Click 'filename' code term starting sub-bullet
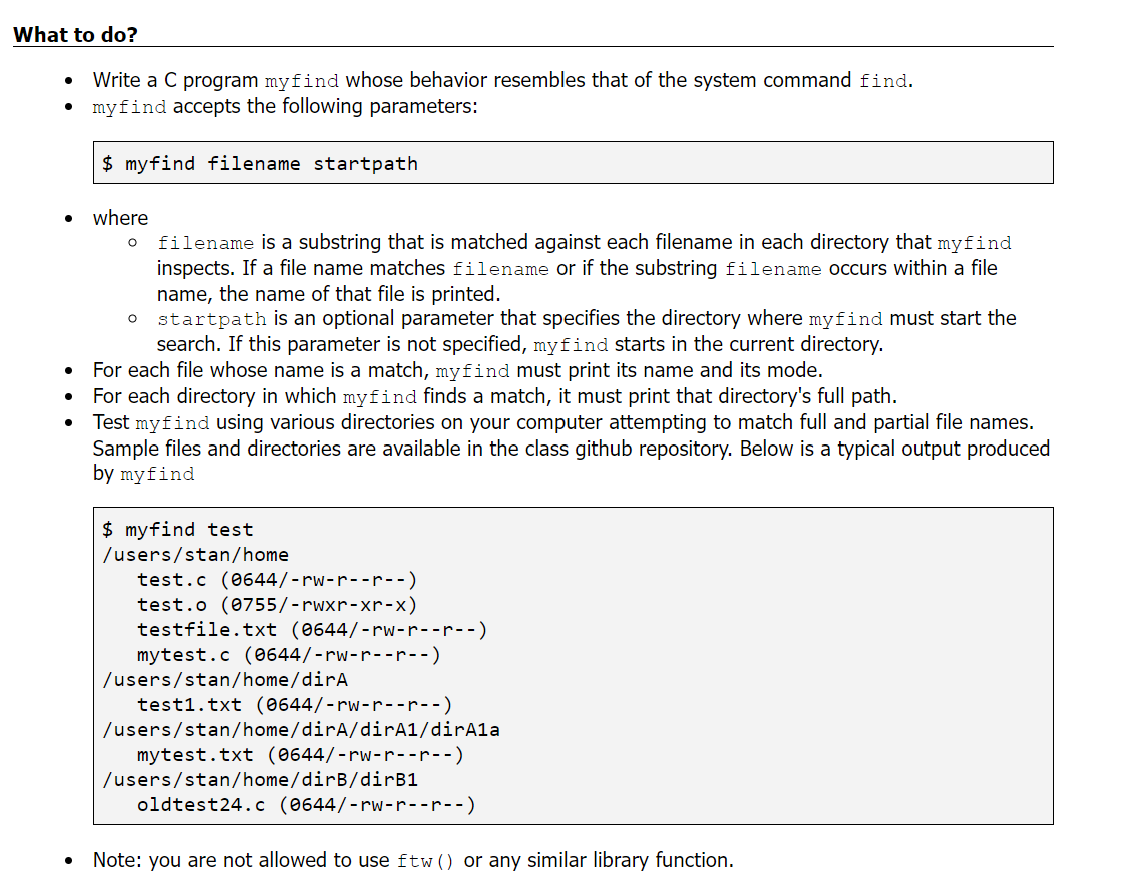 (x=206, y=243)
